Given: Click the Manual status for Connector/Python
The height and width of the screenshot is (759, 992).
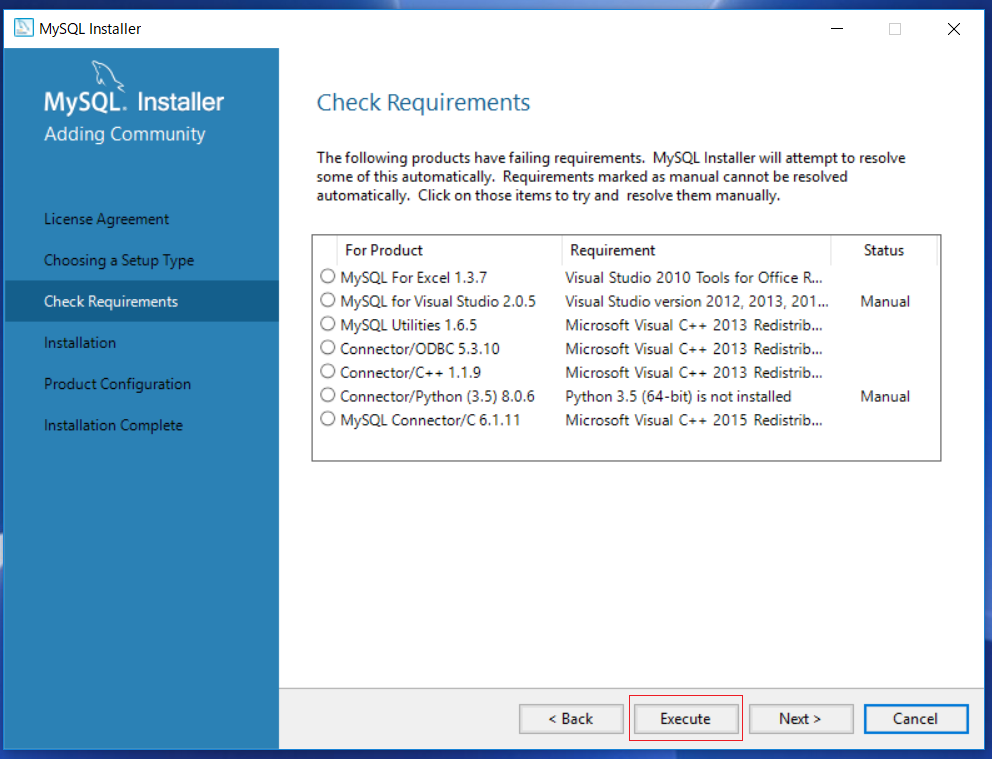Looking at the screenshot, I should point(884,395).
